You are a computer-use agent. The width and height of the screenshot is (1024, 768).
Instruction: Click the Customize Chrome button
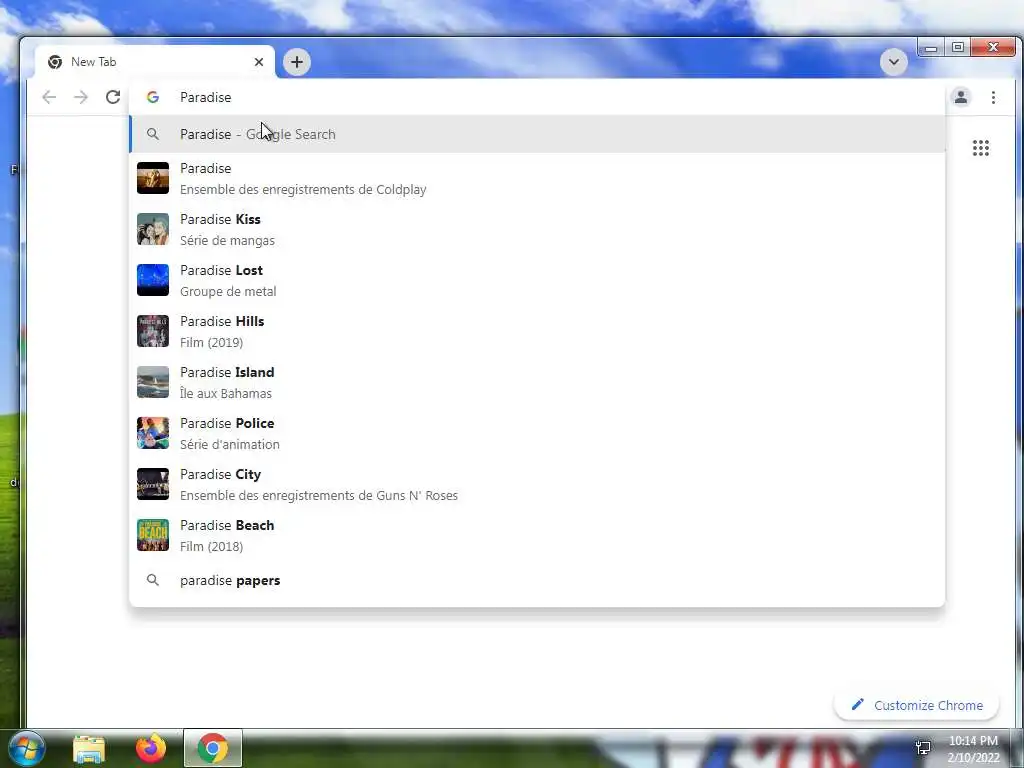(916, 705)
